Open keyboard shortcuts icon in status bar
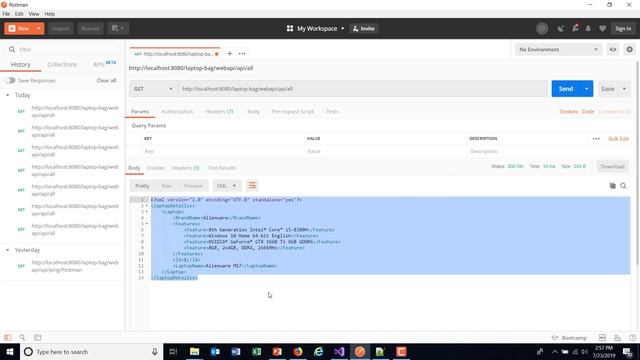Image resolution: width=640 pixels, height=360 pixels. 617,338
